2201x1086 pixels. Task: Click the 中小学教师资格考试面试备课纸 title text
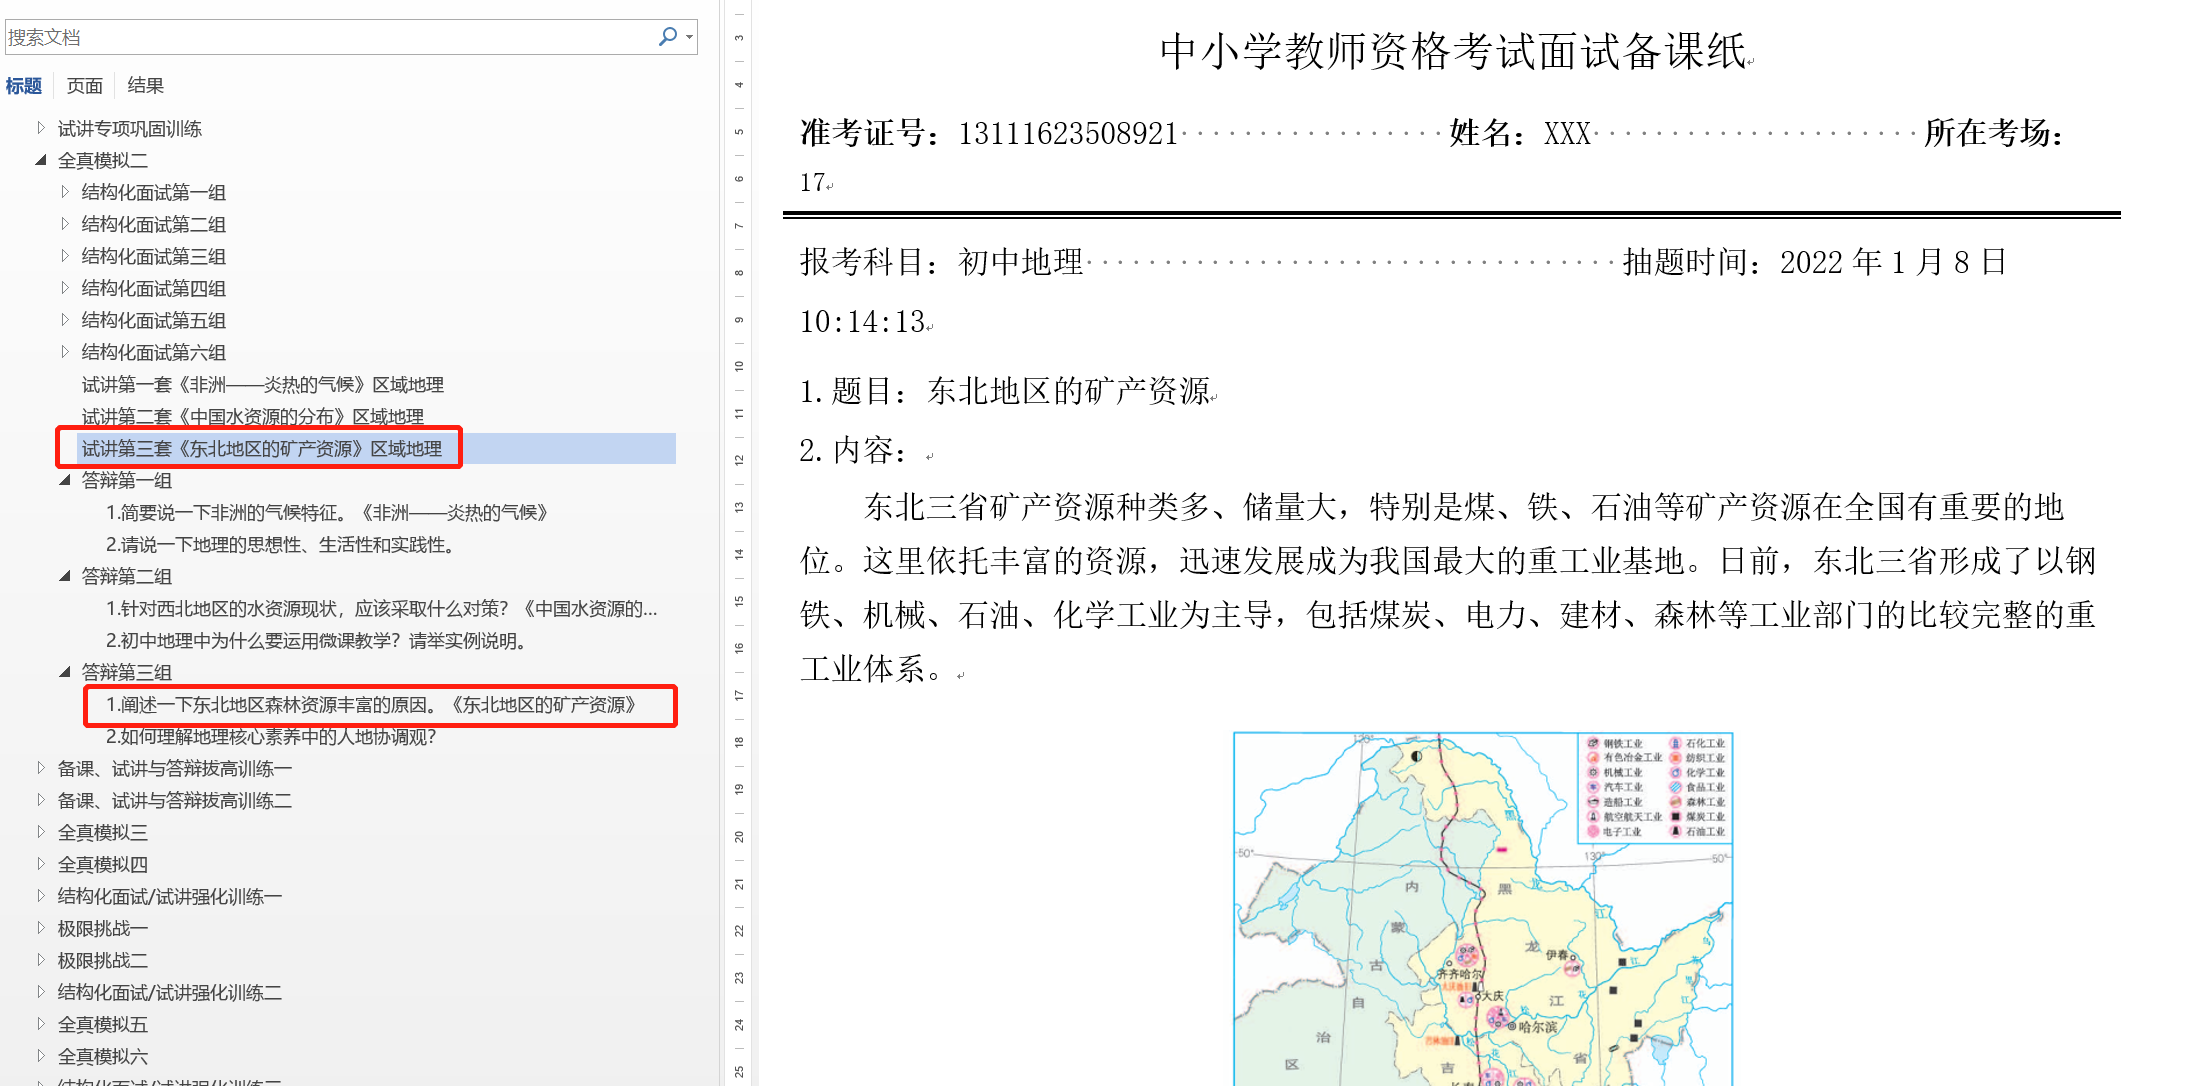(x=1453, y=51)
